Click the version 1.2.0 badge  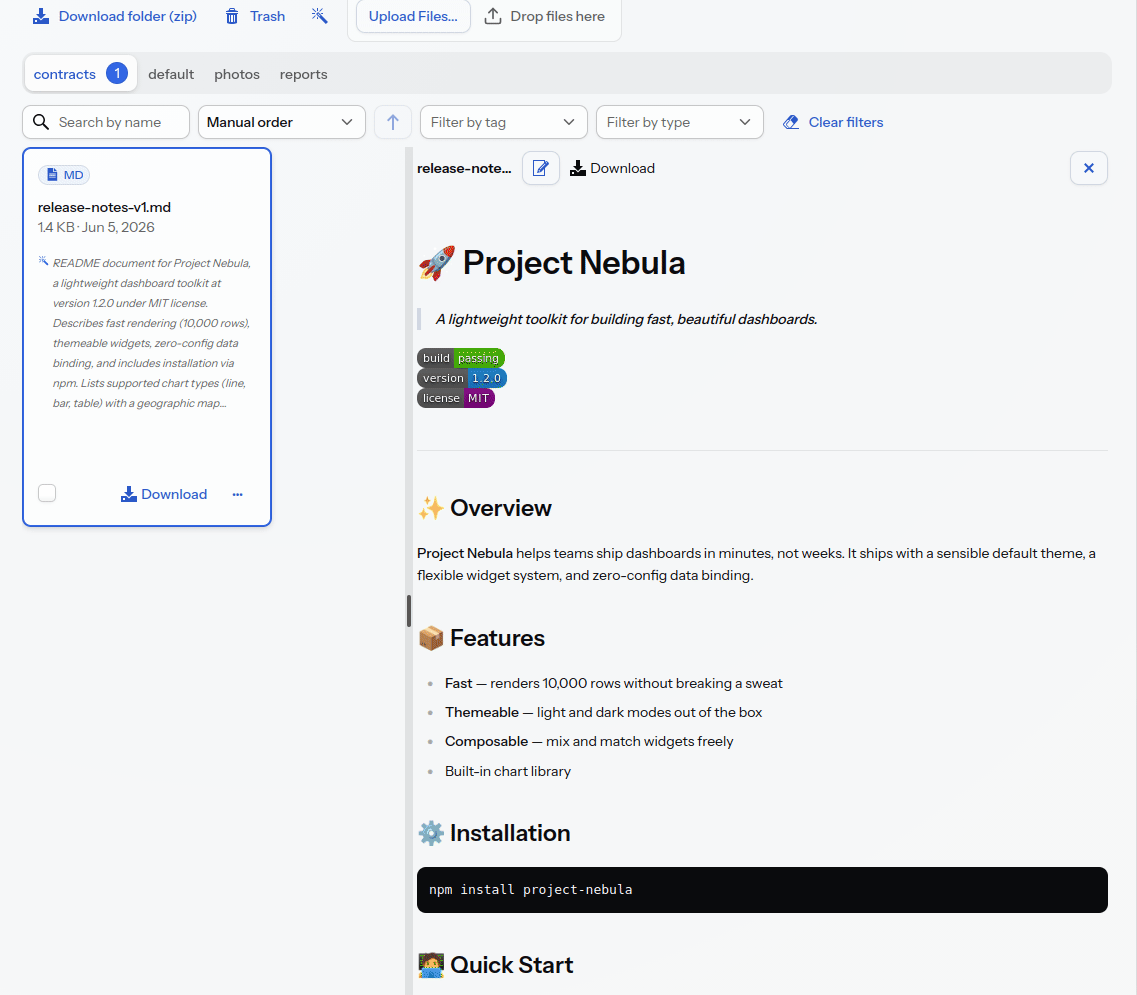click(x=462, y=379)
